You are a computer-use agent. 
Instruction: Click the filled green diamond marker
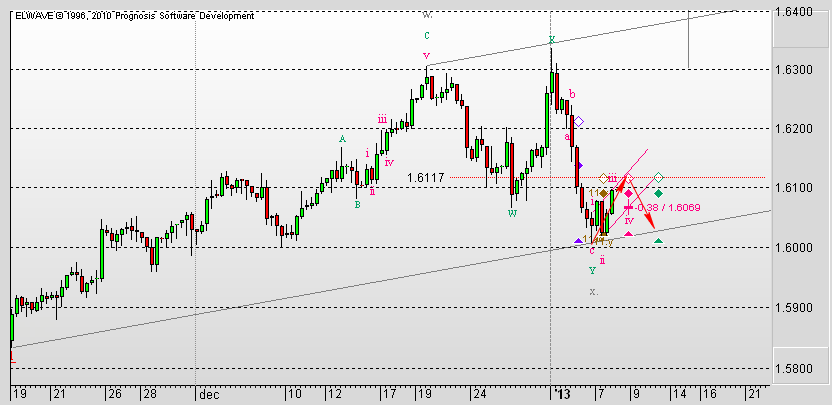pyautogui.click(x=658, y=193)
